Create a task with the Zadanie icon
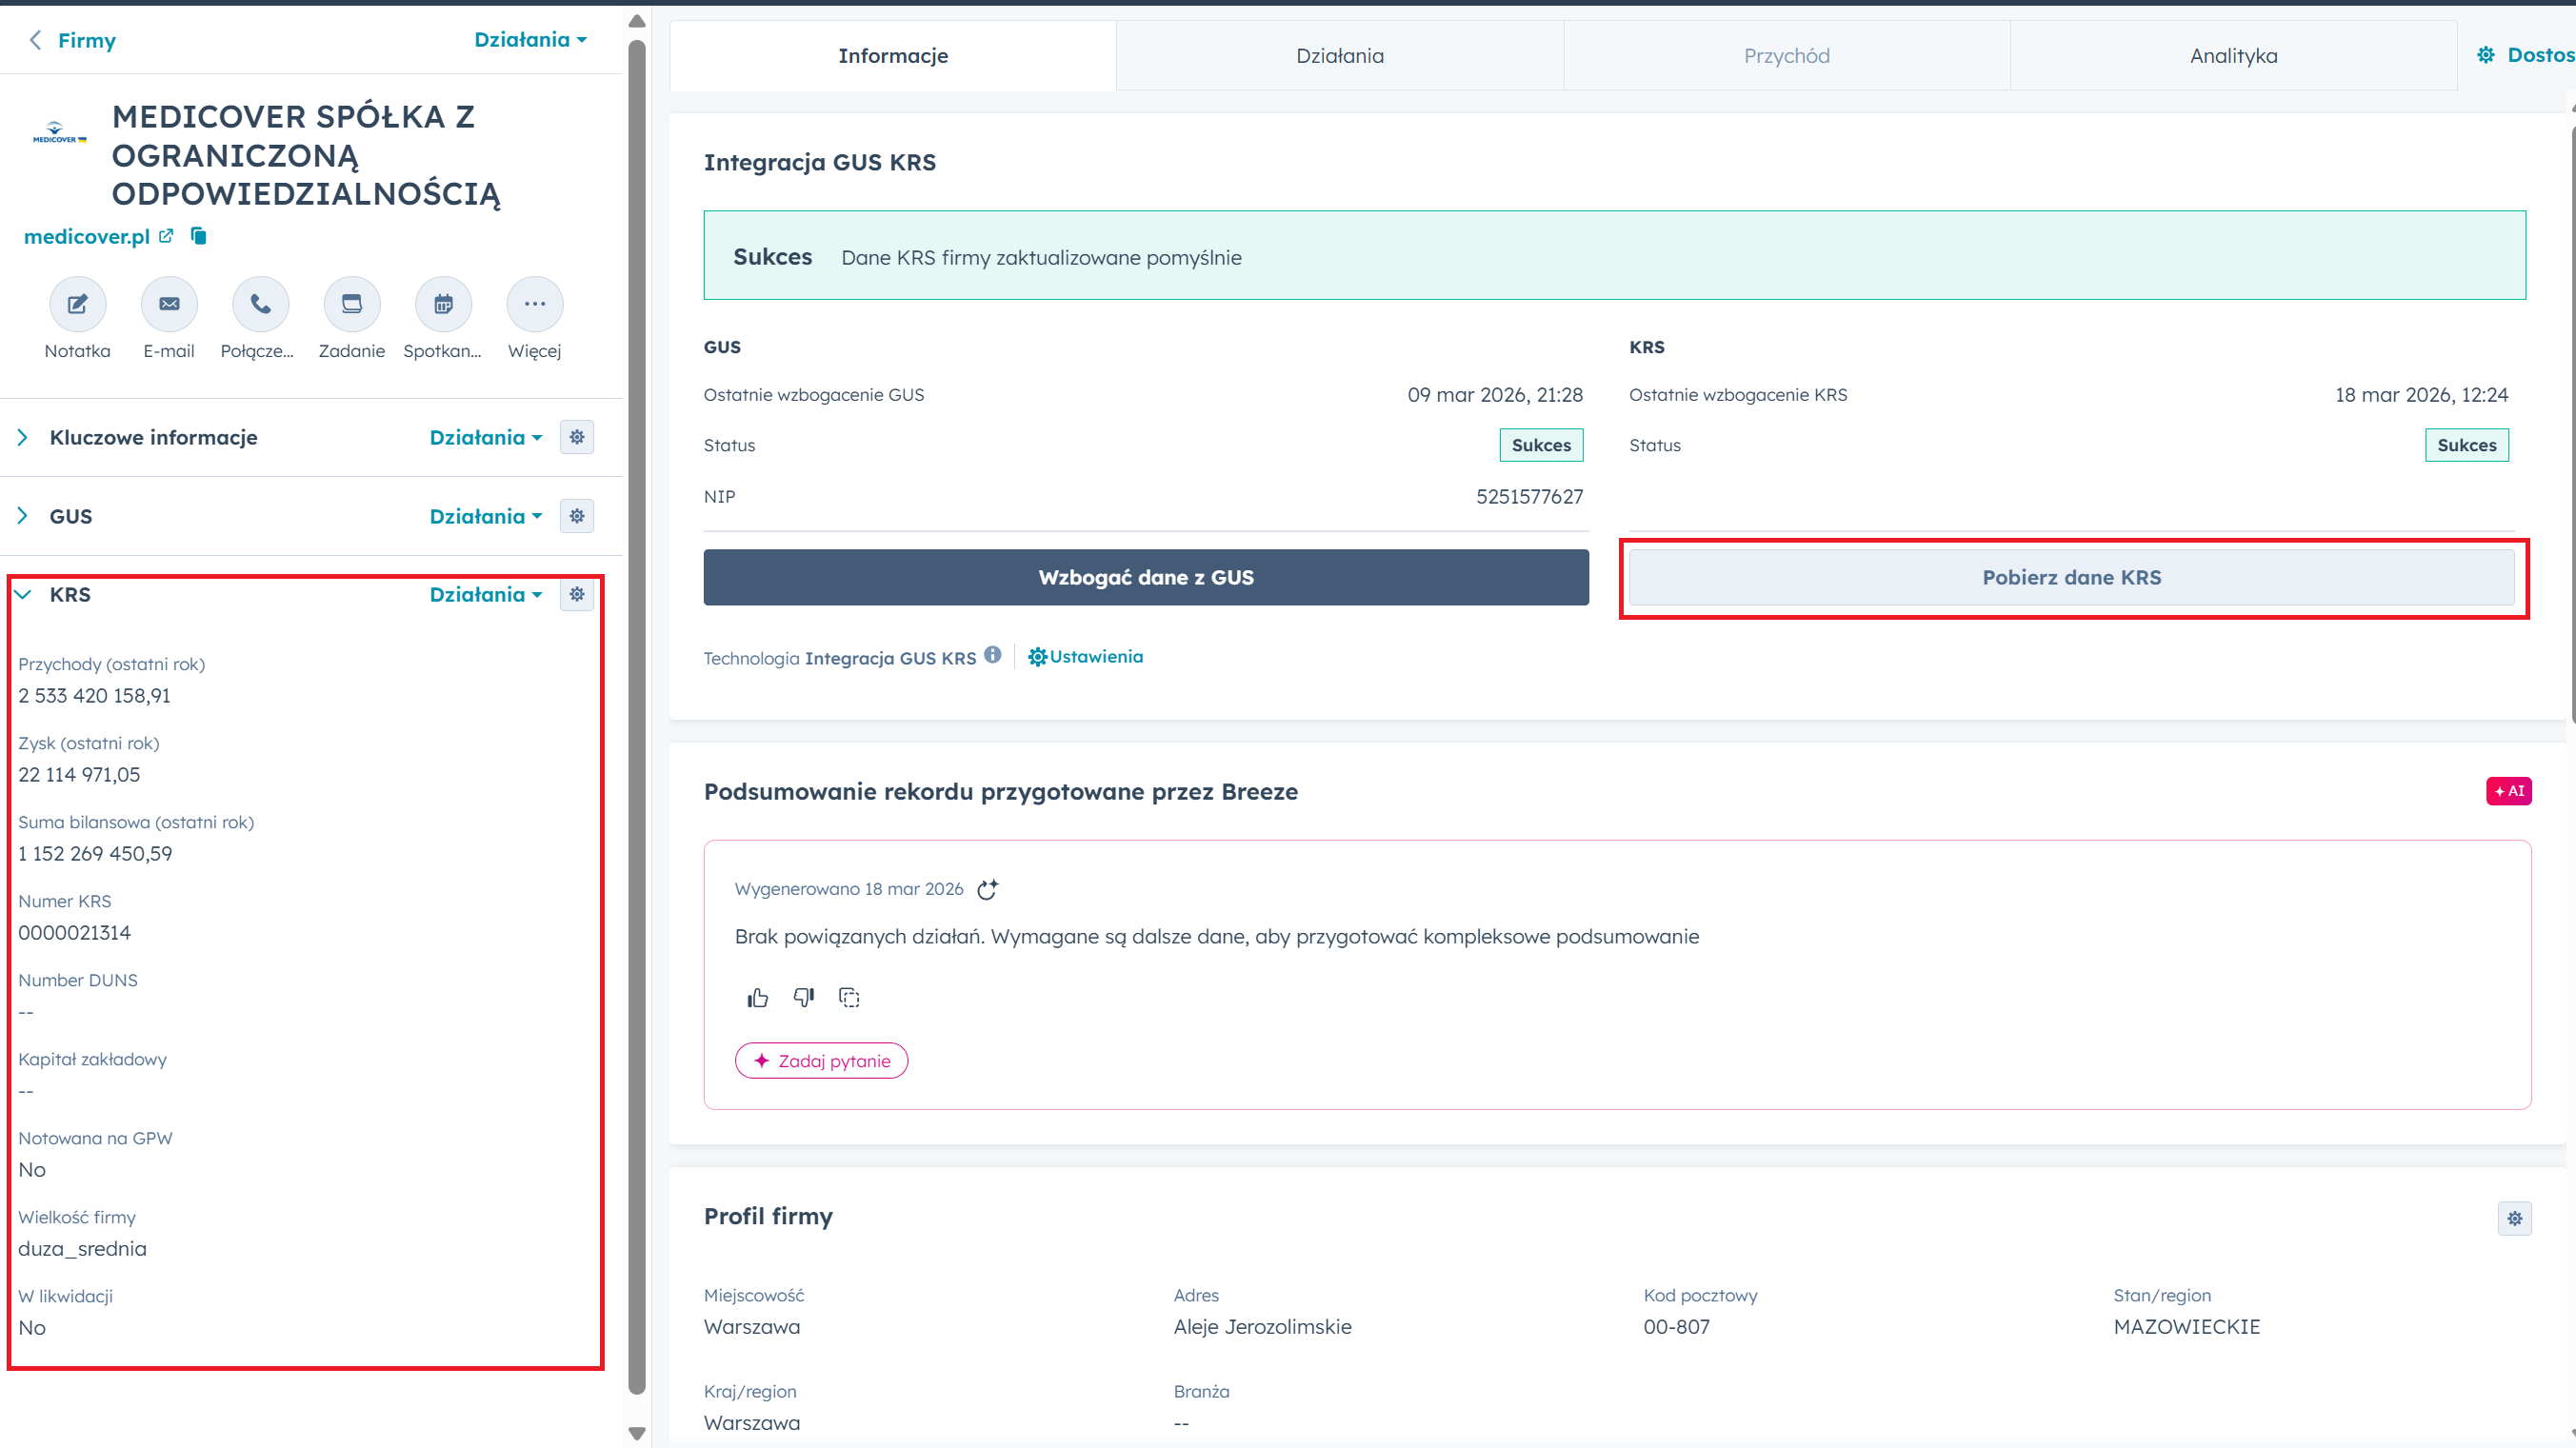The image size is (2576, 1448). coord(352,304)
